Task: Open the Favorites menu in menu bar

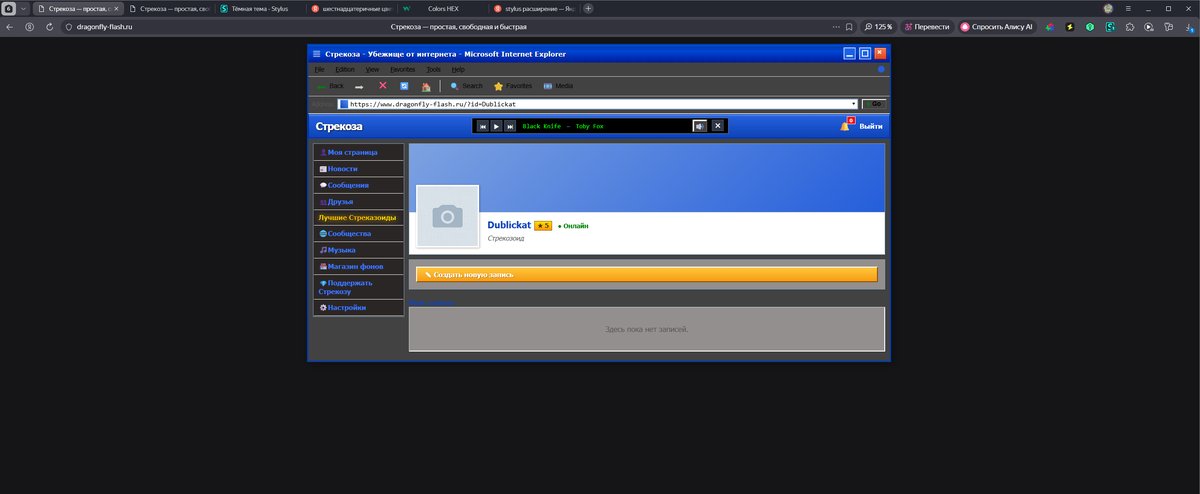Action: point(403,70)
